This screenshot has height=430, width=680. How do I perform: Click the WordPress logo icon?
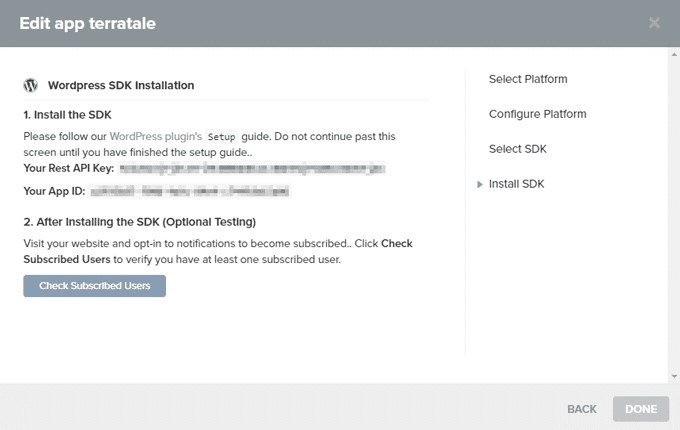click(30, 85)
